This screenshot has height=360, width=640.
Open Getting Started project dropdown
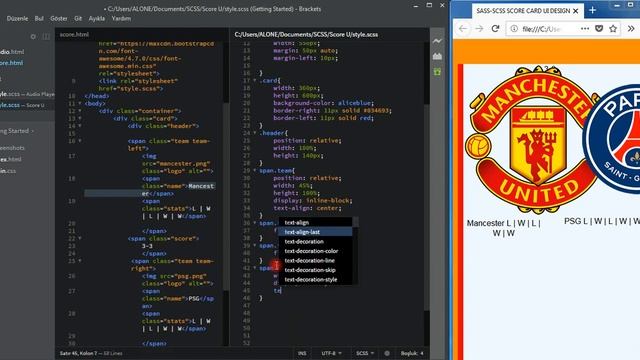pos(16,131)
